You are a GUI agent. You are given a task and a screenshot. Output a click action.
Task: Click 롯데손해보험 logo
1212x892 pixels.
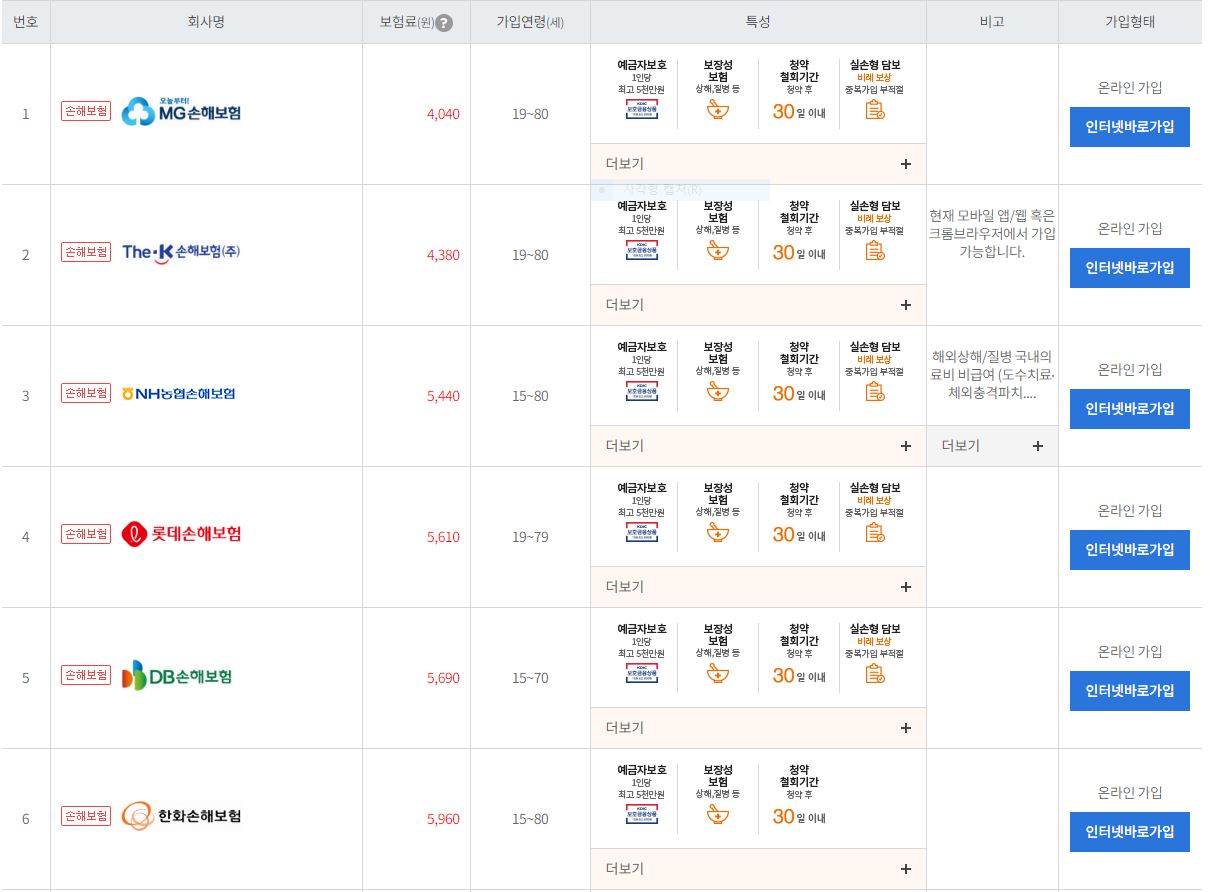click(x=181, y=534)
